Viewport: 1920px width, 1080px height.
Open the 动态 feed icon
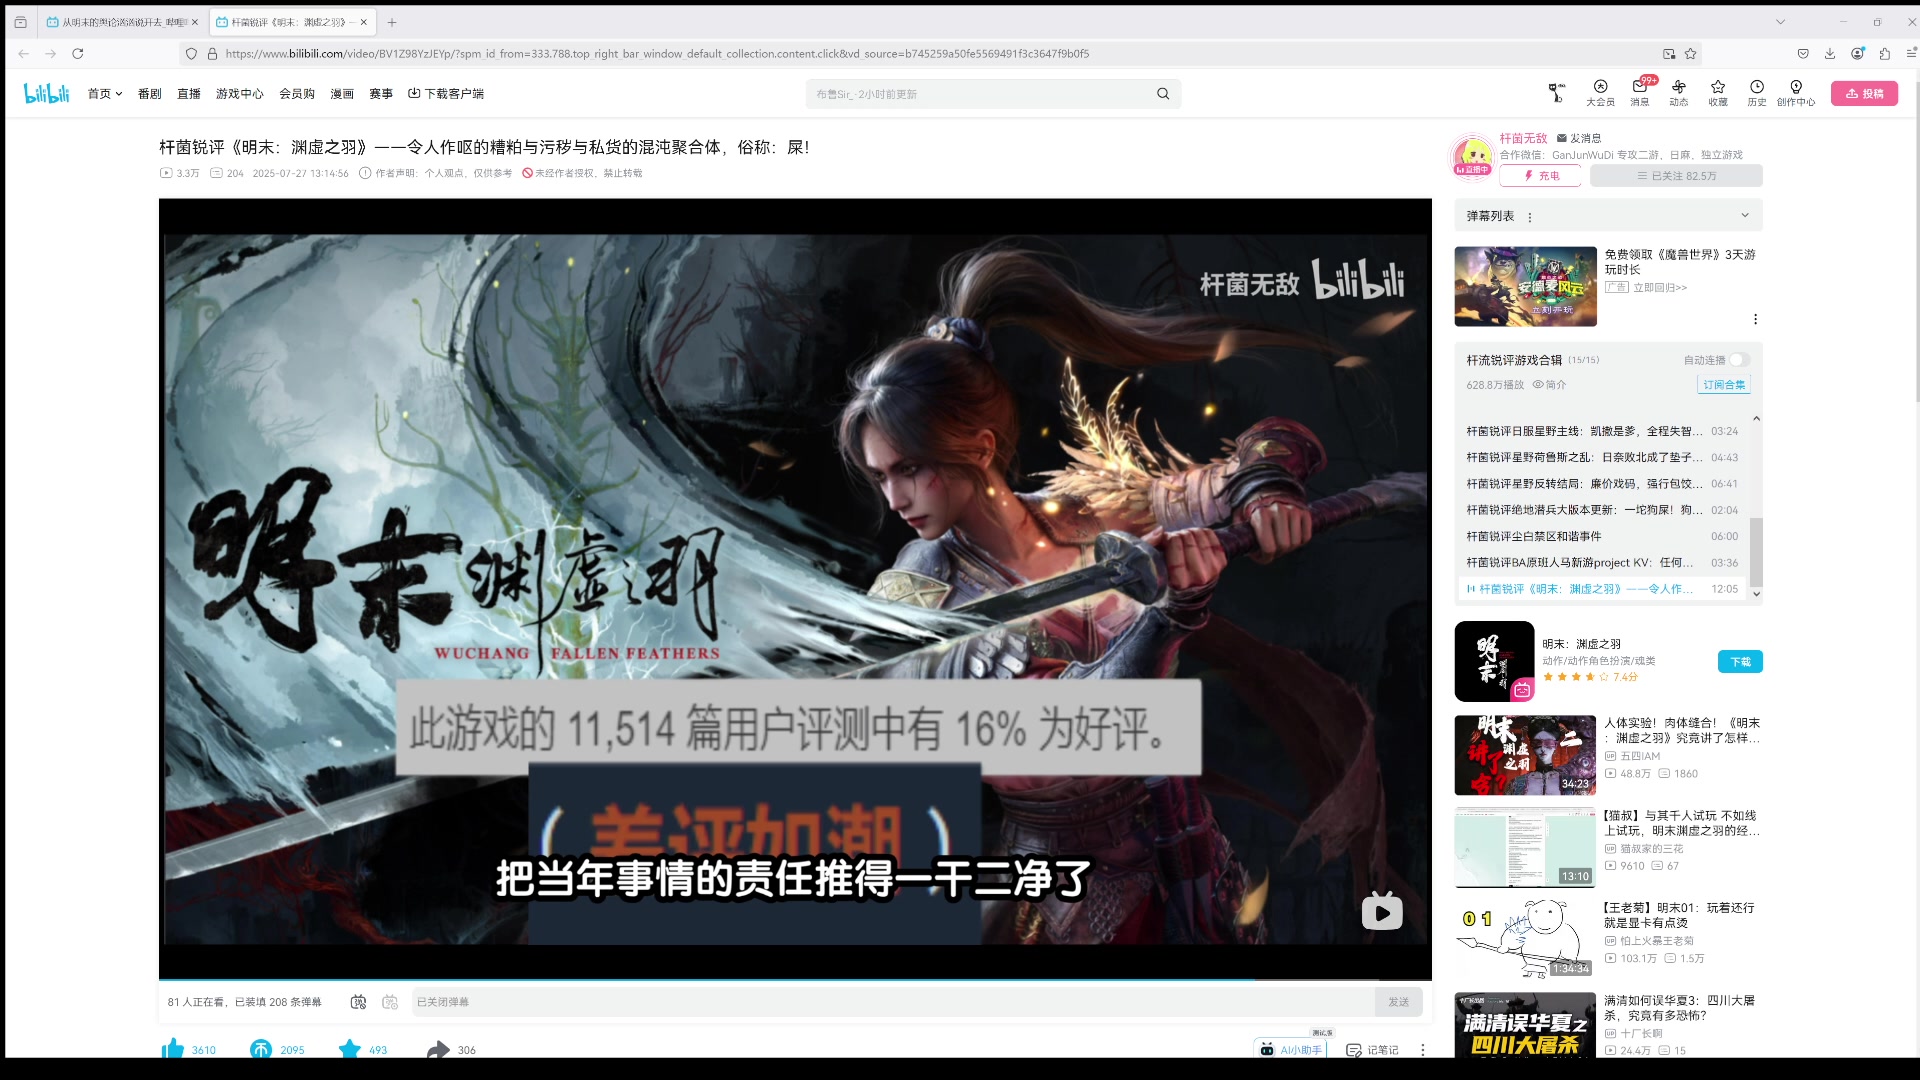coord(1678,93)
